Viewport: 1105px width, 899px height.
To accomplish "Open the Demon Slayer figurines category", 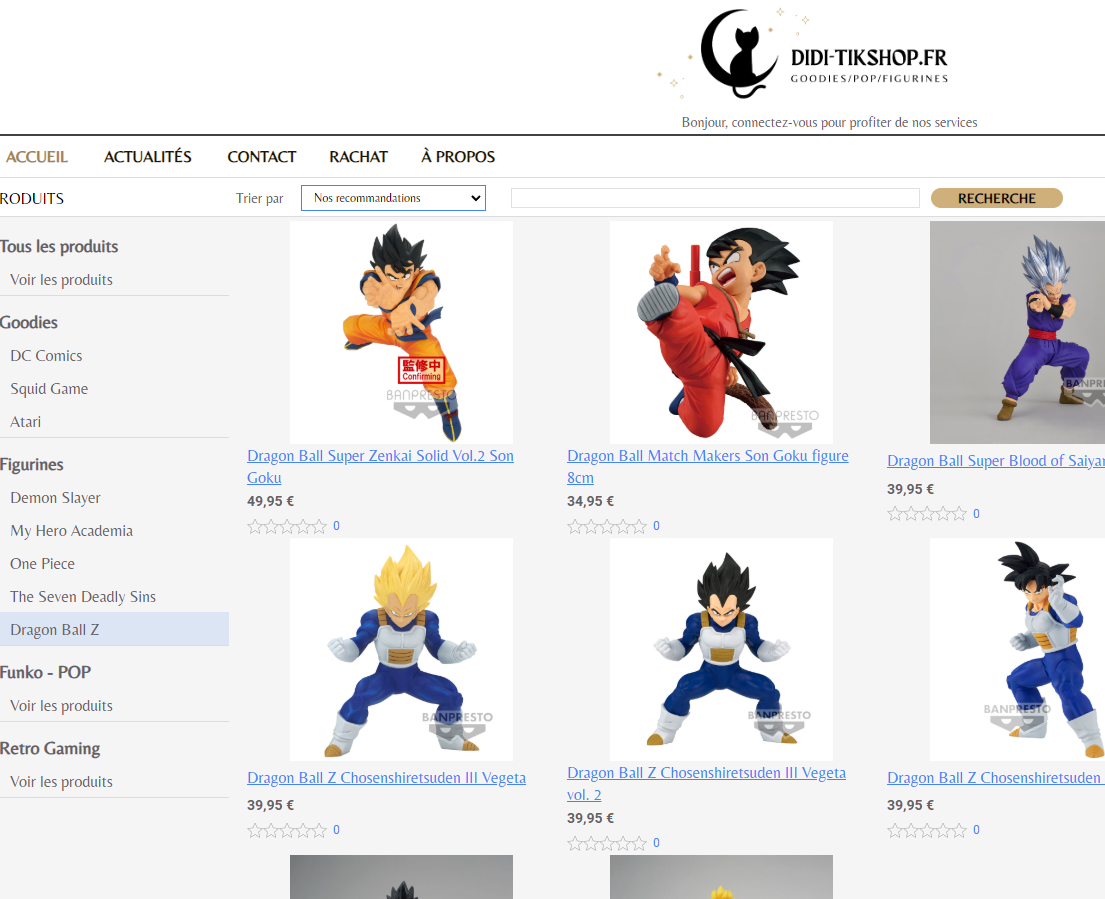I will [x=56, y=498].
